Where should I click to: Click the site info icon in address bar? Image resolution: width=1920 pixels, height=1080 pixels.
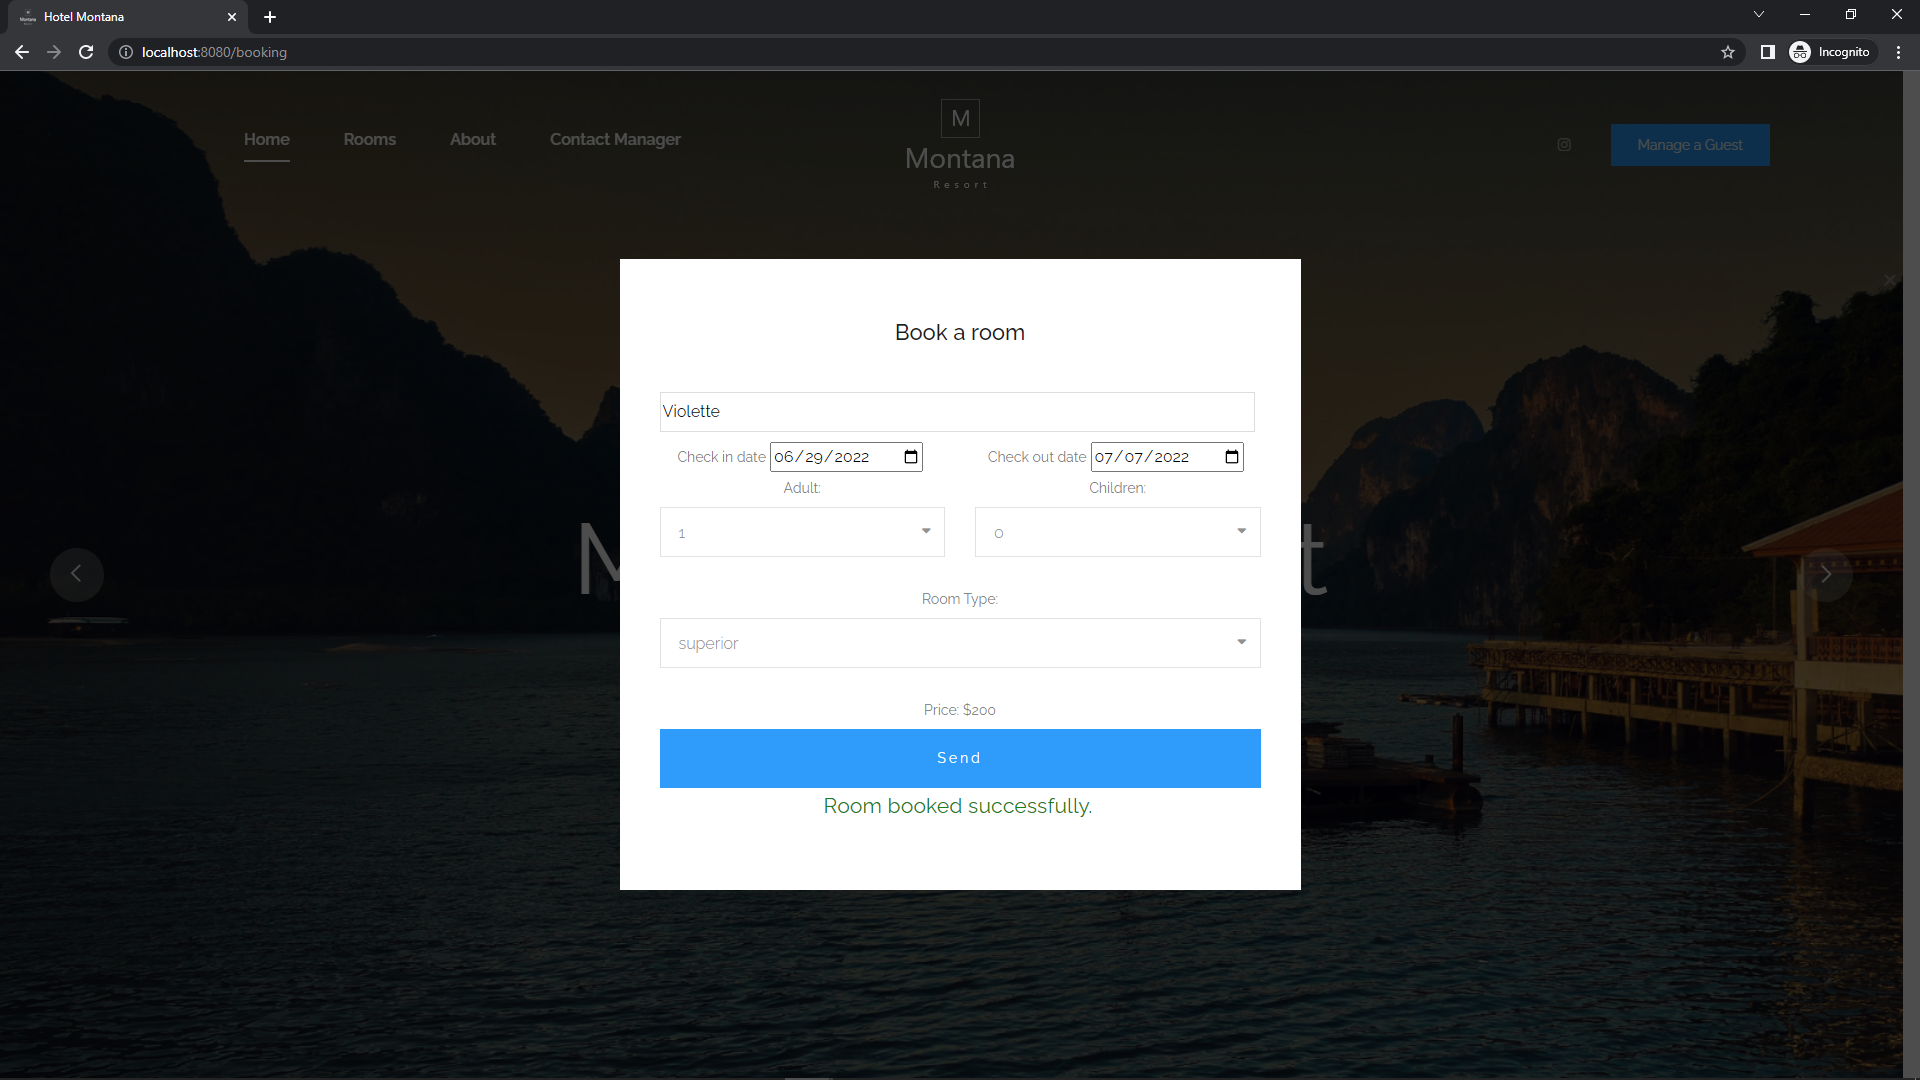click(x=125, y=52)
